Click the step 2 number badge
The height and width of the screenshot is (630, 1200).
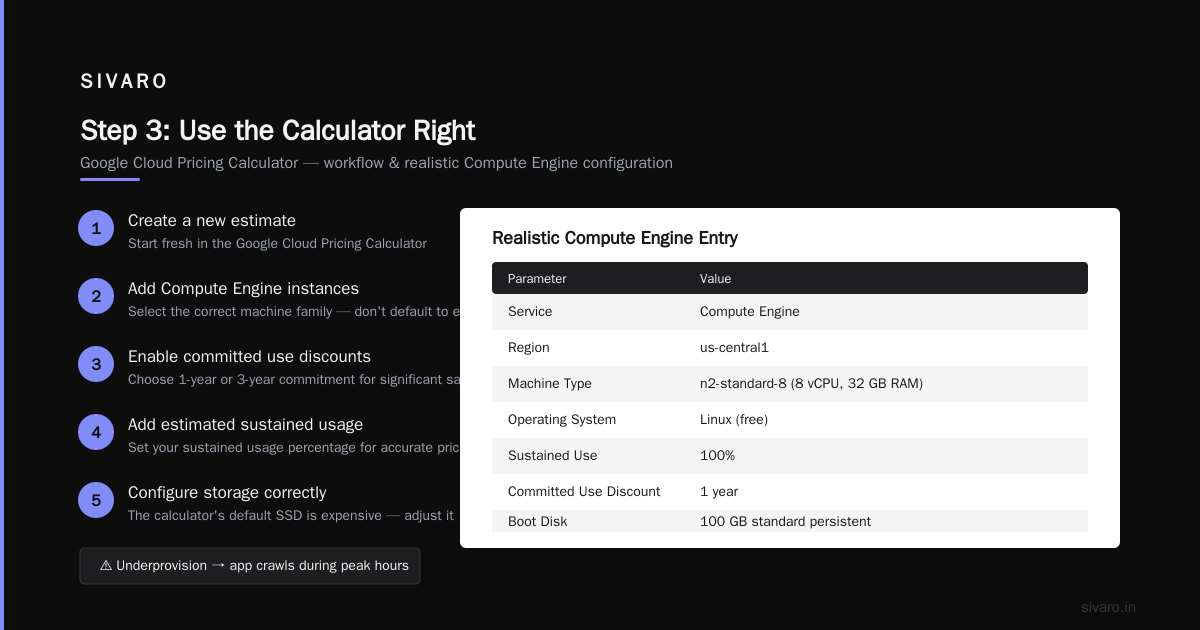click(96, 296)
